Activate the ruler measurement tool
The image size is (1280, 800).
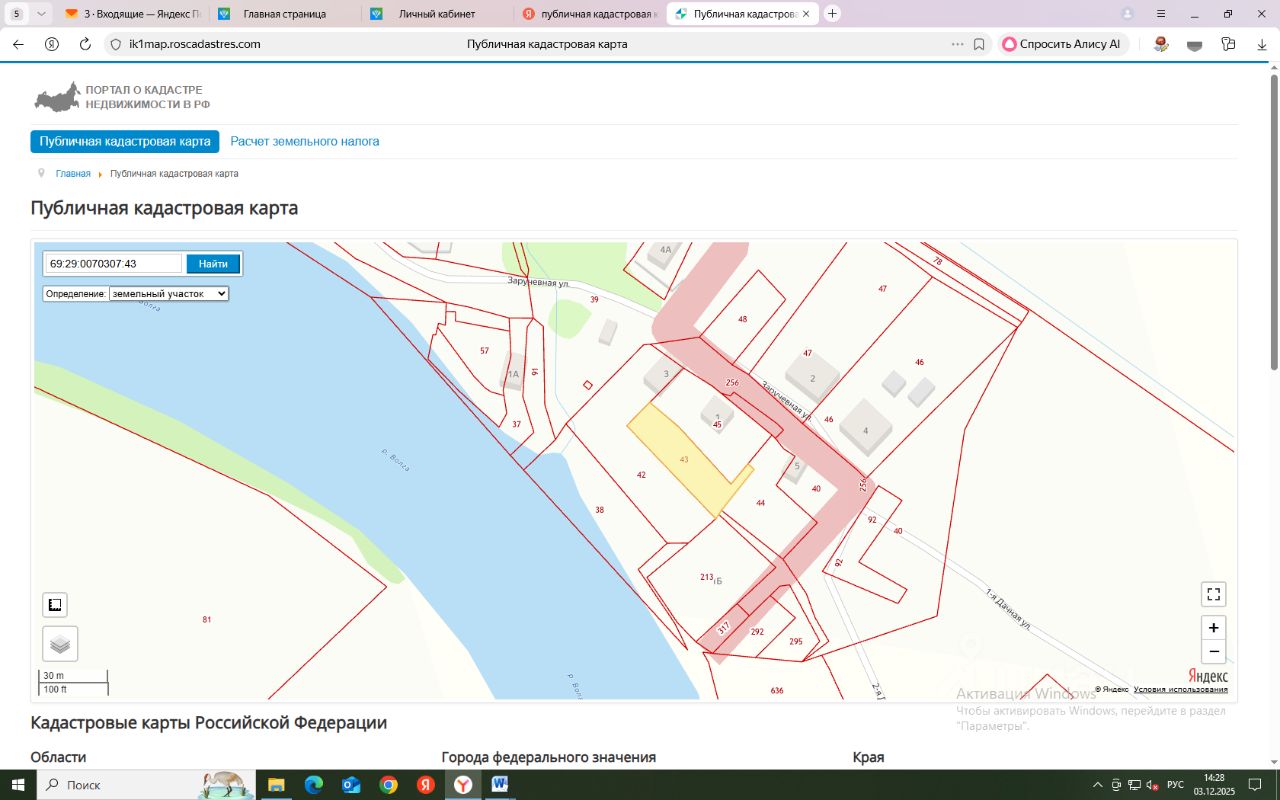pyautogui.click(x=55, y=605)
